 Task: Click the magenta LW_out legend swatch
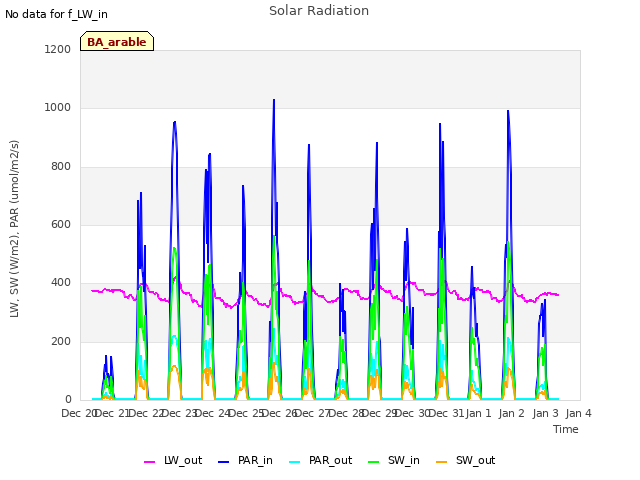[149, 462]
